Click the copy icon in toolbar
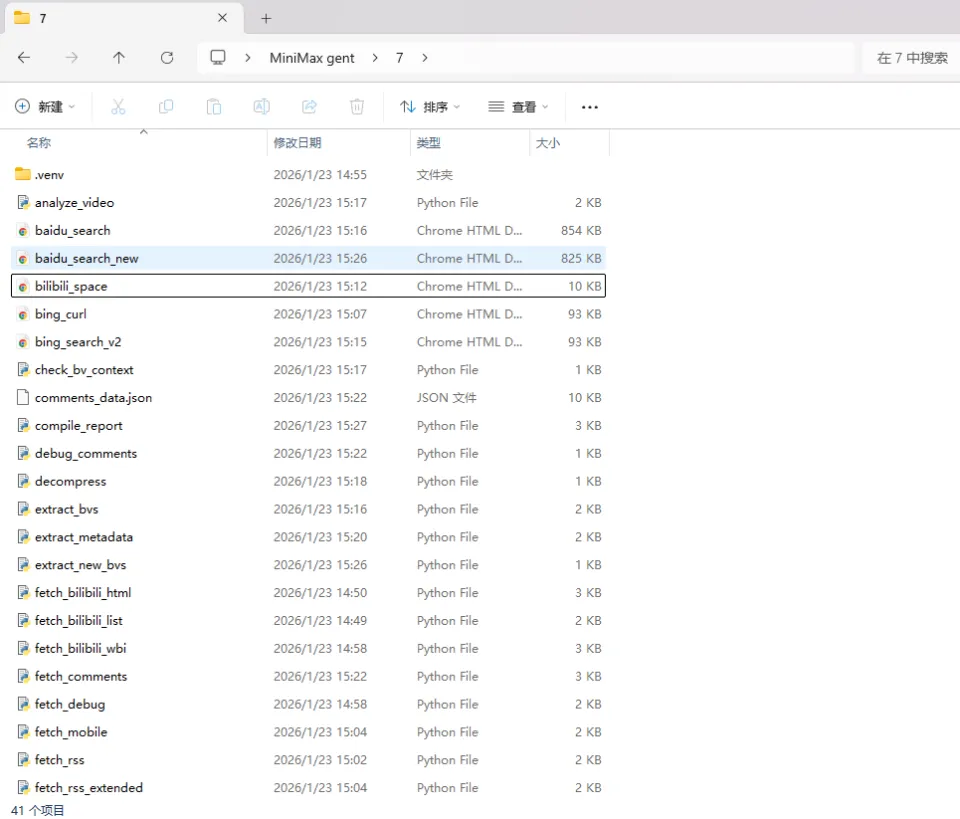This screenshot has height=819, width=960. pyautogui.click(x=166, y=107)
